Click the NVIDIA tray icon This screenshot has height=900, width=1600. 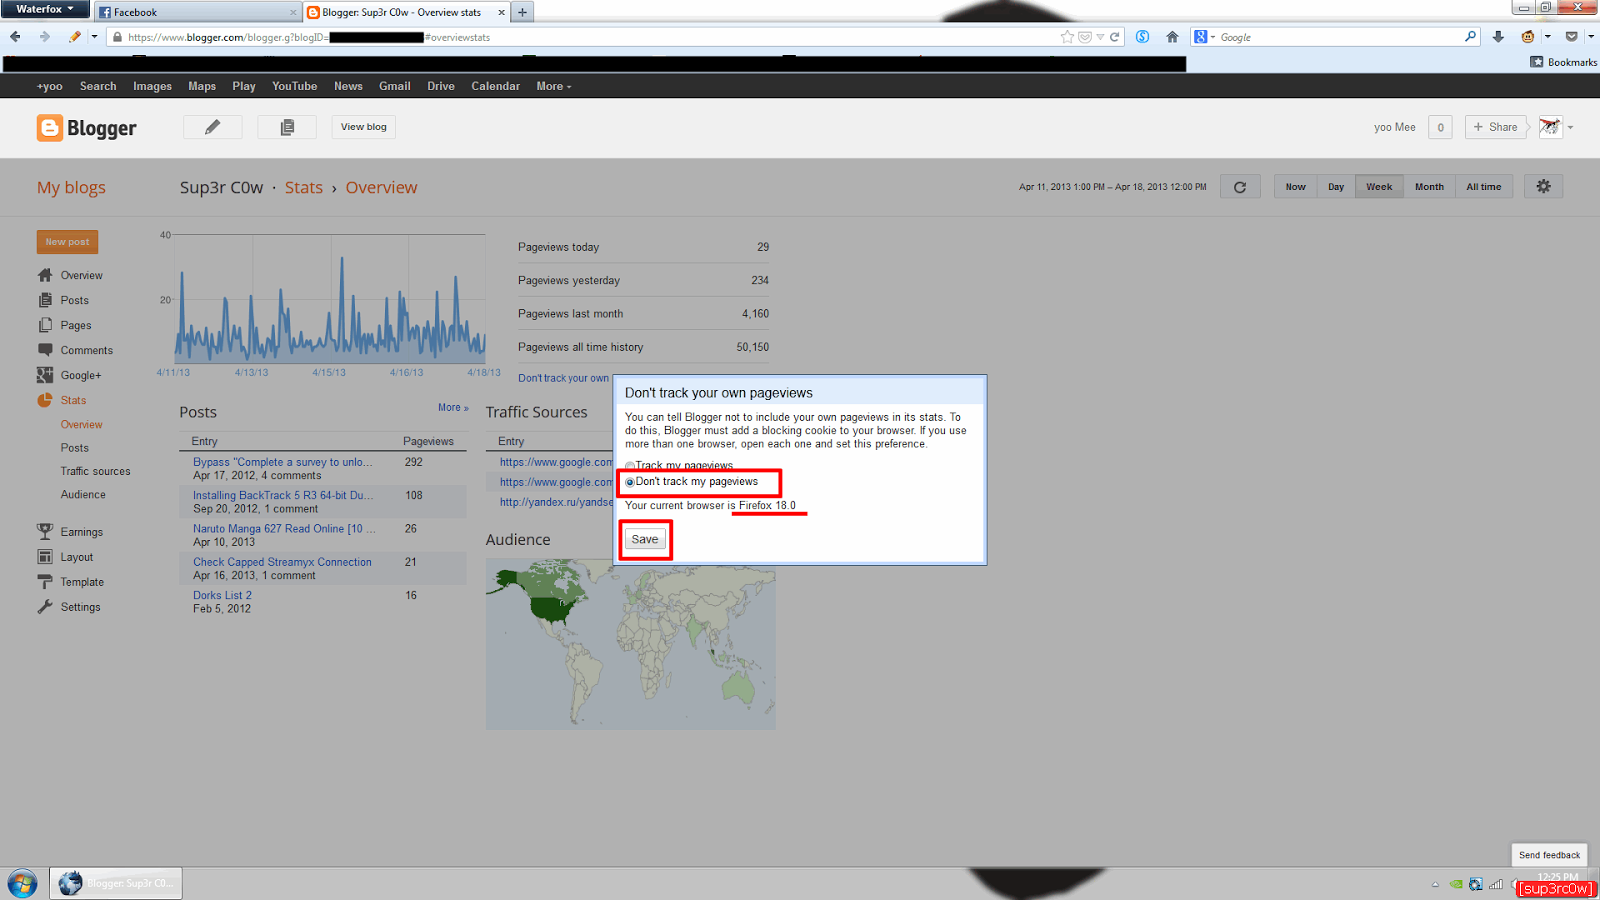(1456, 884)
